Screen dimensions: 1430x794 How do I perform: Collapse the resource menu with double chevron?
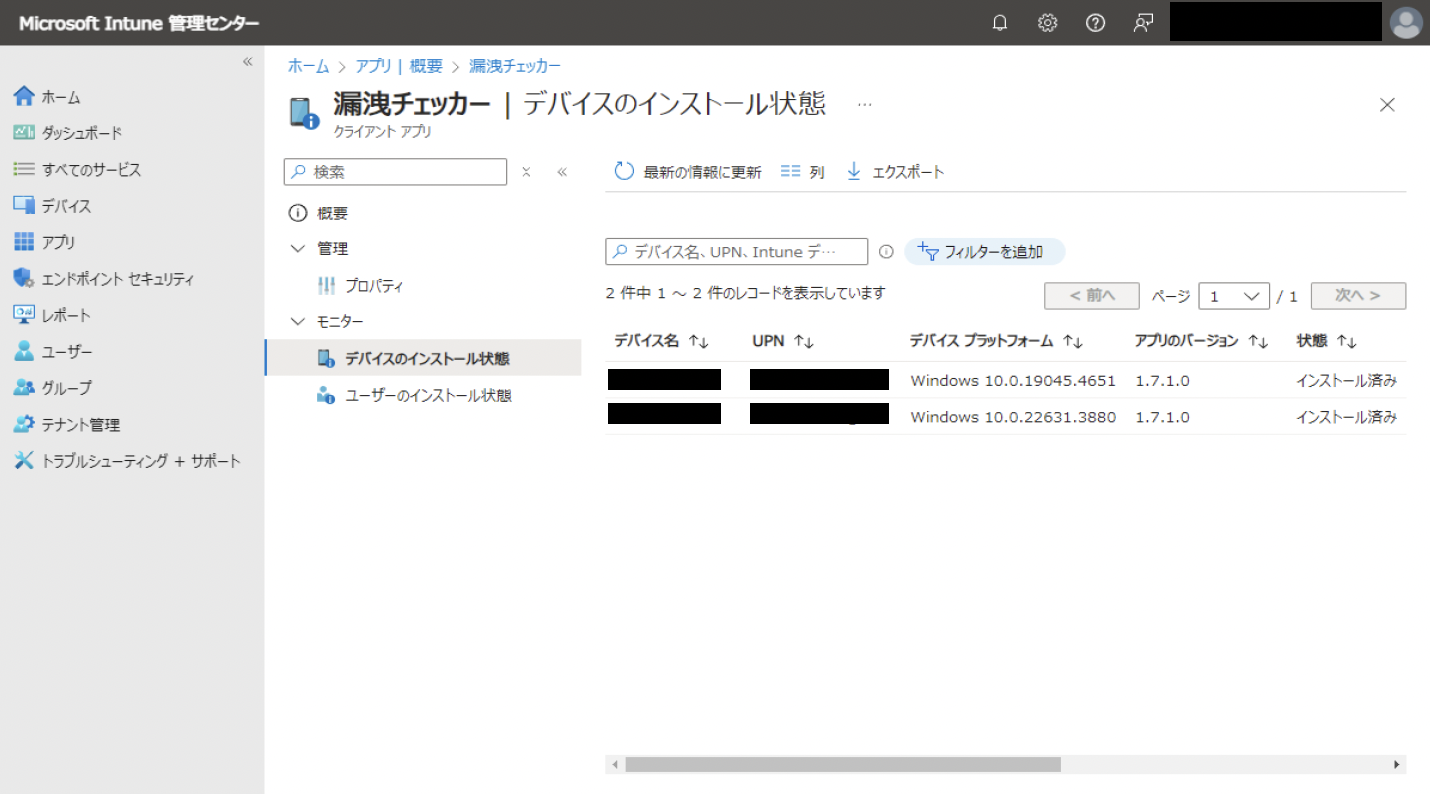[562, 172]
